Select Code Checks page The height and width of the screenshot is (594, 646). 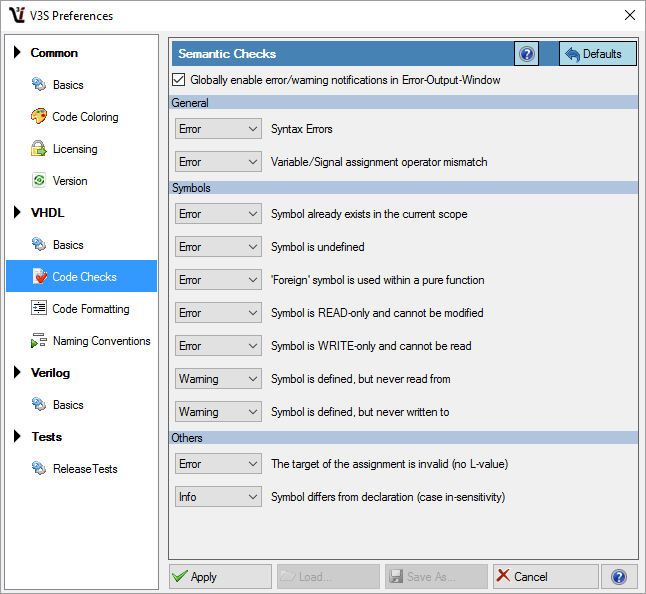click(82, 276)
